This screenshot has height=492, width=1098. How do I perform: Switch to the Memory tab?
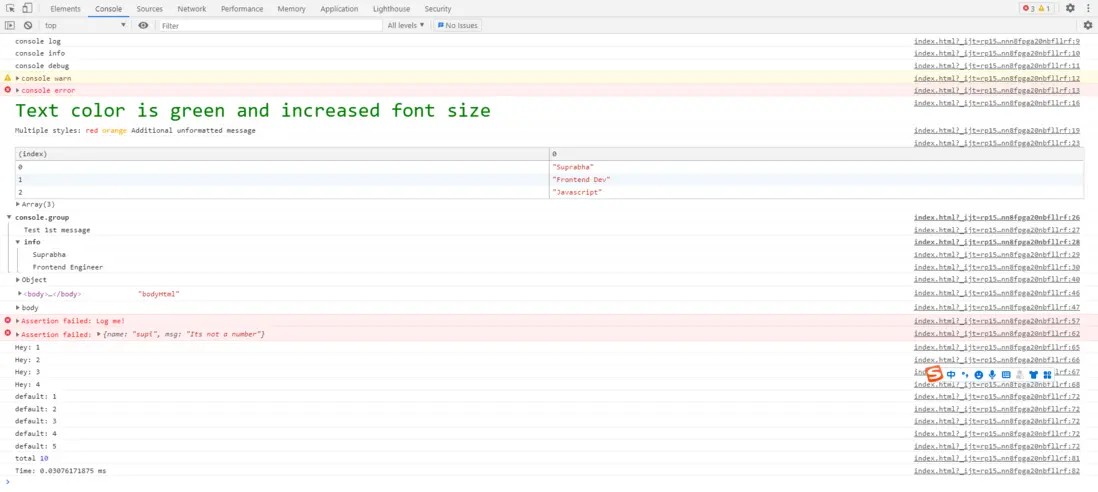[291, 8]
